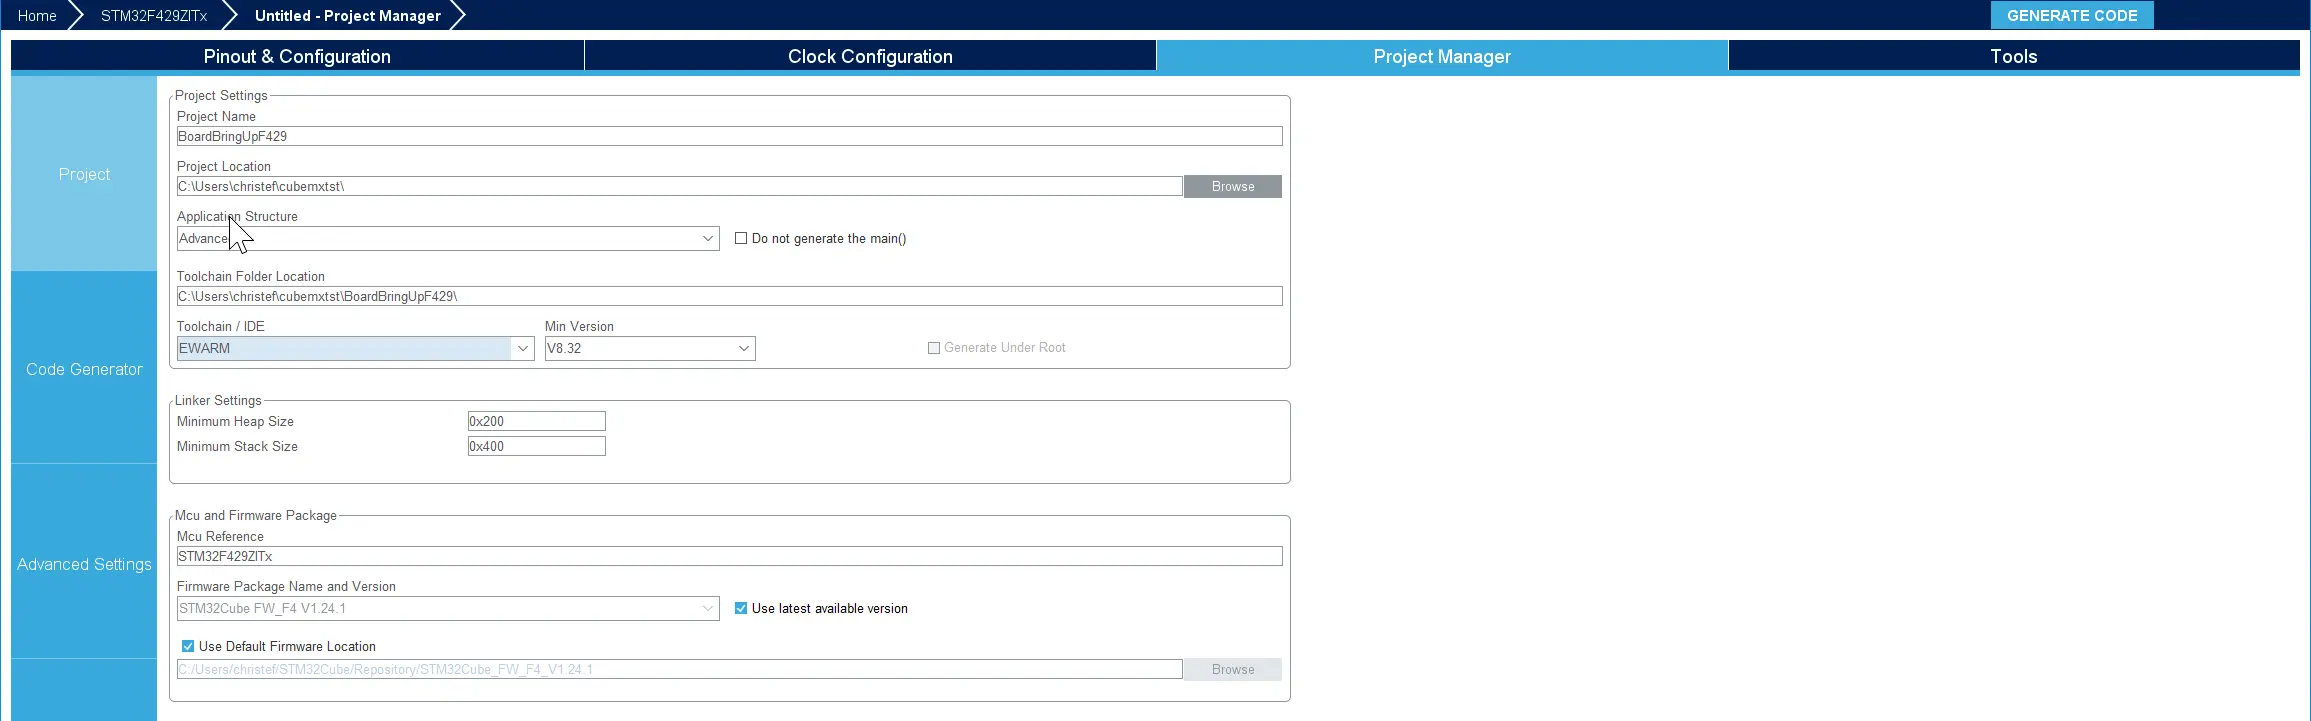Toggle Use Default Firmware Location checkbox
The width and height of the screenshot is (2311, 721).
(x=188, y=647)
